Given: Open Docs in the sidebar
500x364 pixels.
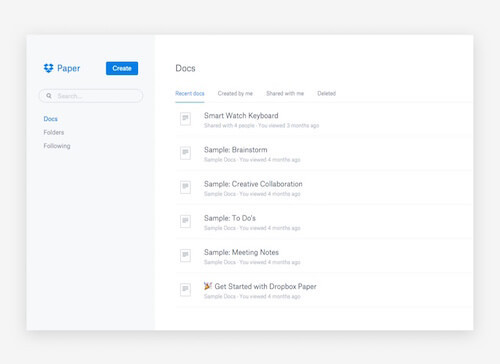Looking at the screenshot, I should pyautogui.click(x=51, y=119).
